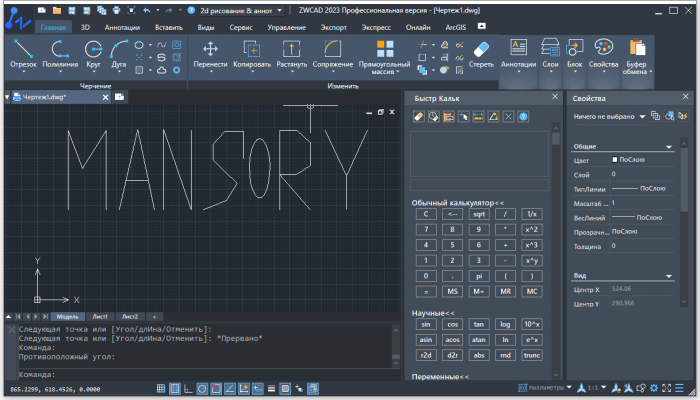This screenshot has width=700, height=400.
Task: Click the Перенести move tool
Action: coord(210,52)
